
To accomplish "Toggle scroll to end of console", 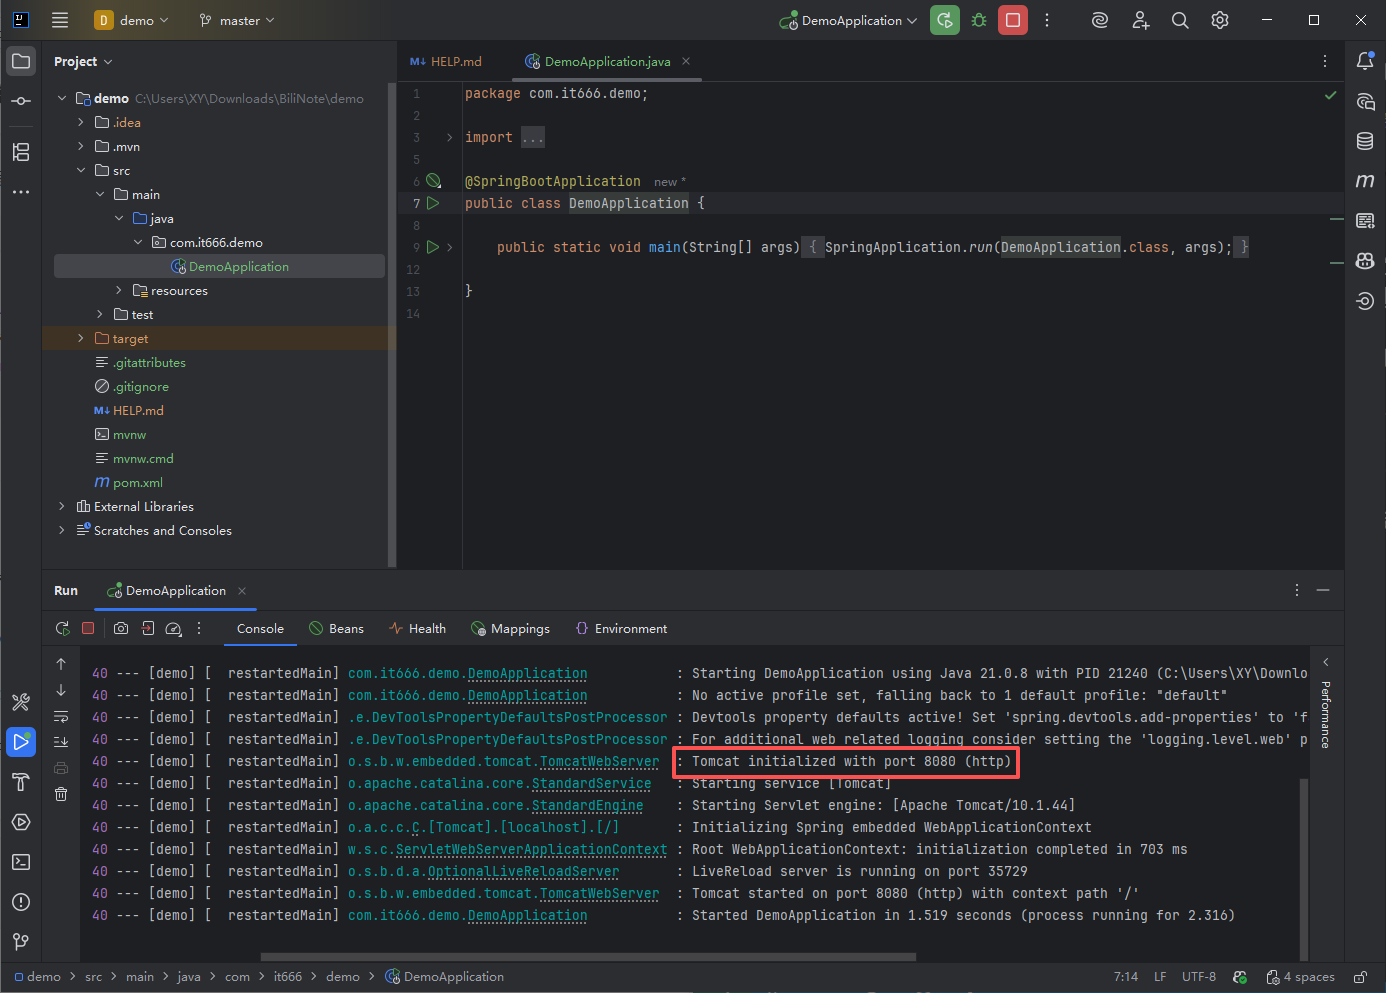I will tap(61, 741).
